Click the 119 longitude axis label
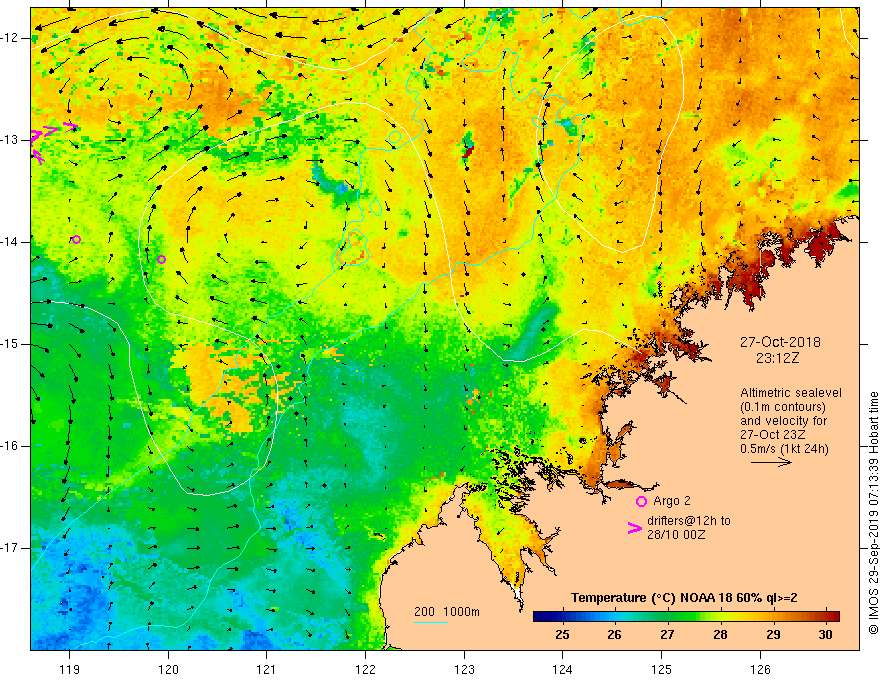This screenshot has width=880, height=680. click(70, 669)
